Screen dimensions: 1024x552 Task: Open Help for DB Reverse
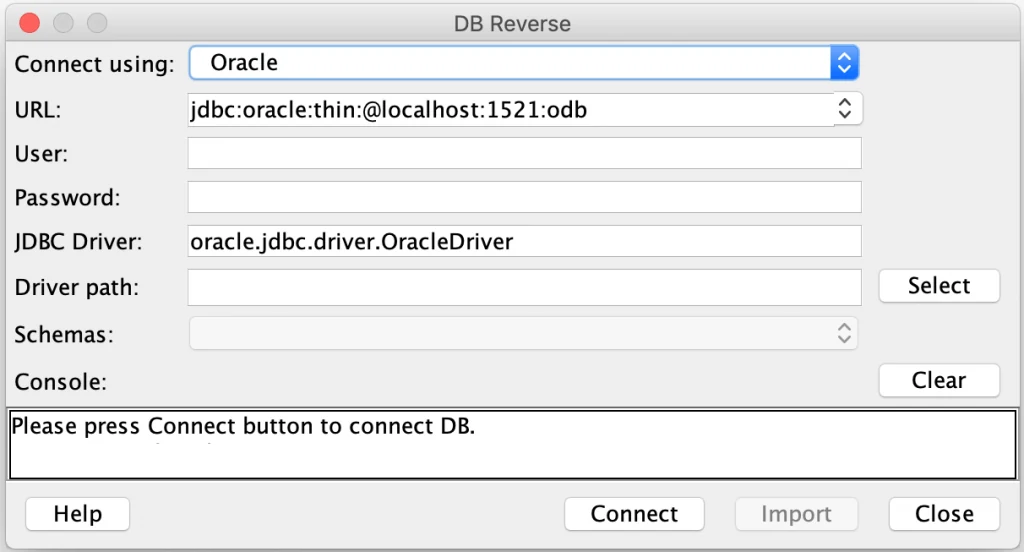(x=78, y=514)
